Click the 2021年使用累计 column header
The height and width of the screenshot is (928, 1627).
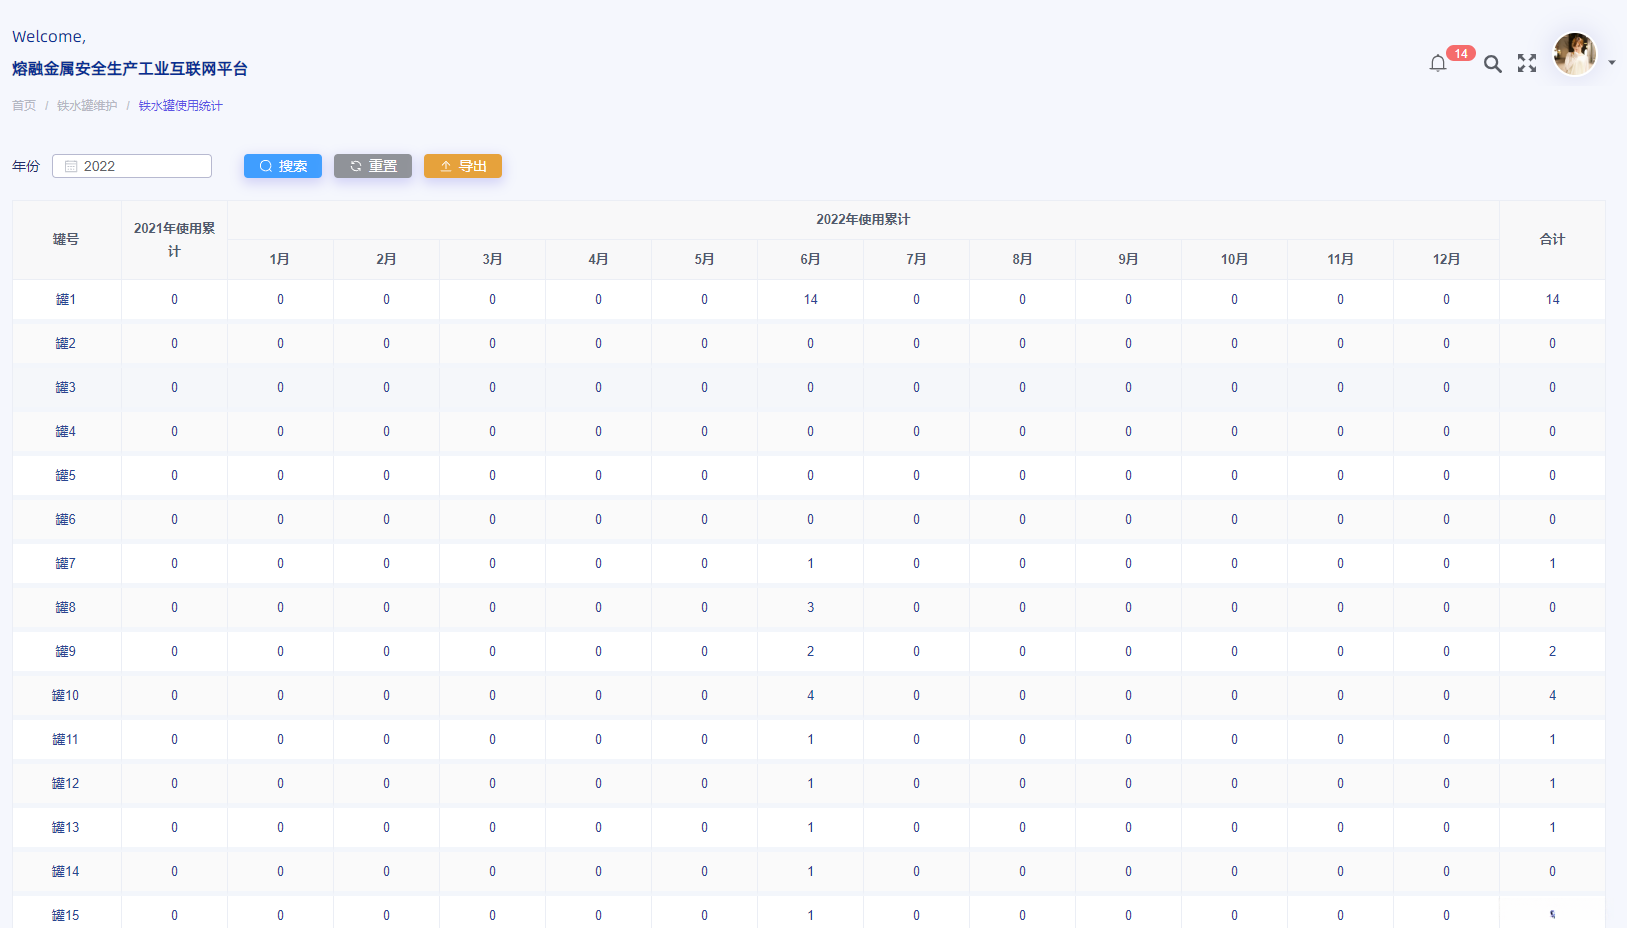tap(174, 240)
